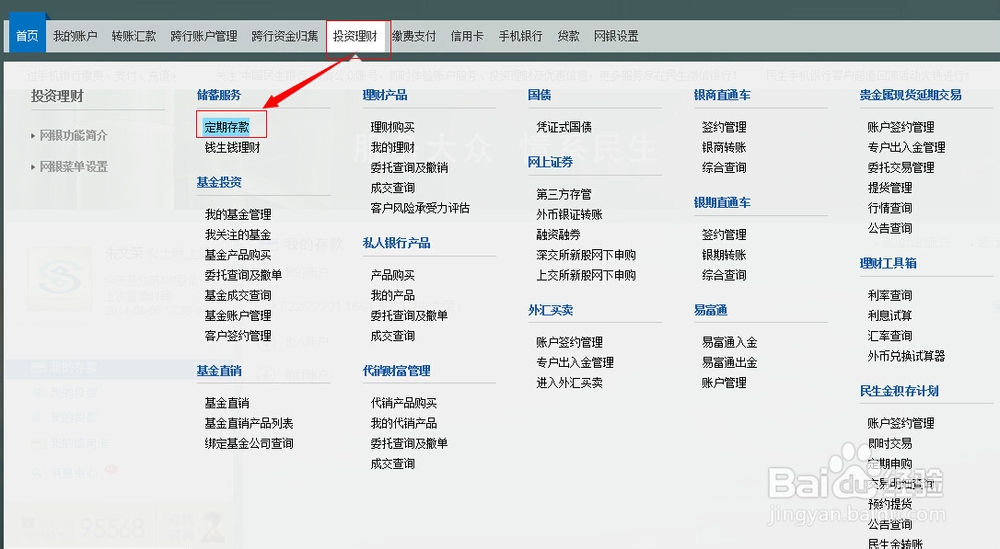Click 外币银证转账
This screenshot has width=1000, height=549.
point(570,214)
